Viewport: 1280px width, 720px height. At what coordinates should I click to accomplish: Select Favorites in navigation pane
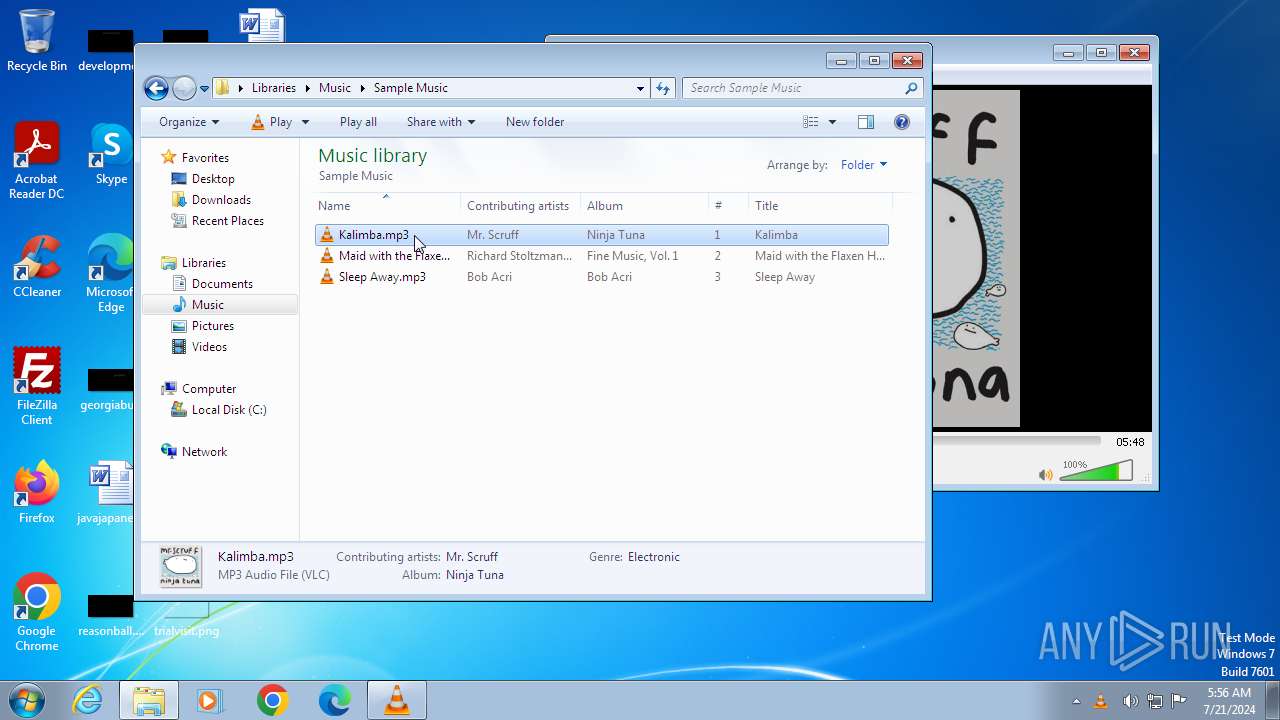coord(205,158)
